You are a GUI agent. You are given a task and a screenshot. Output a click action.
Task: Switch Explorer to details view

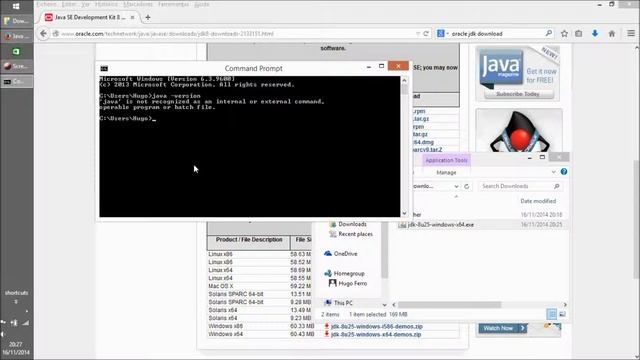551,314
